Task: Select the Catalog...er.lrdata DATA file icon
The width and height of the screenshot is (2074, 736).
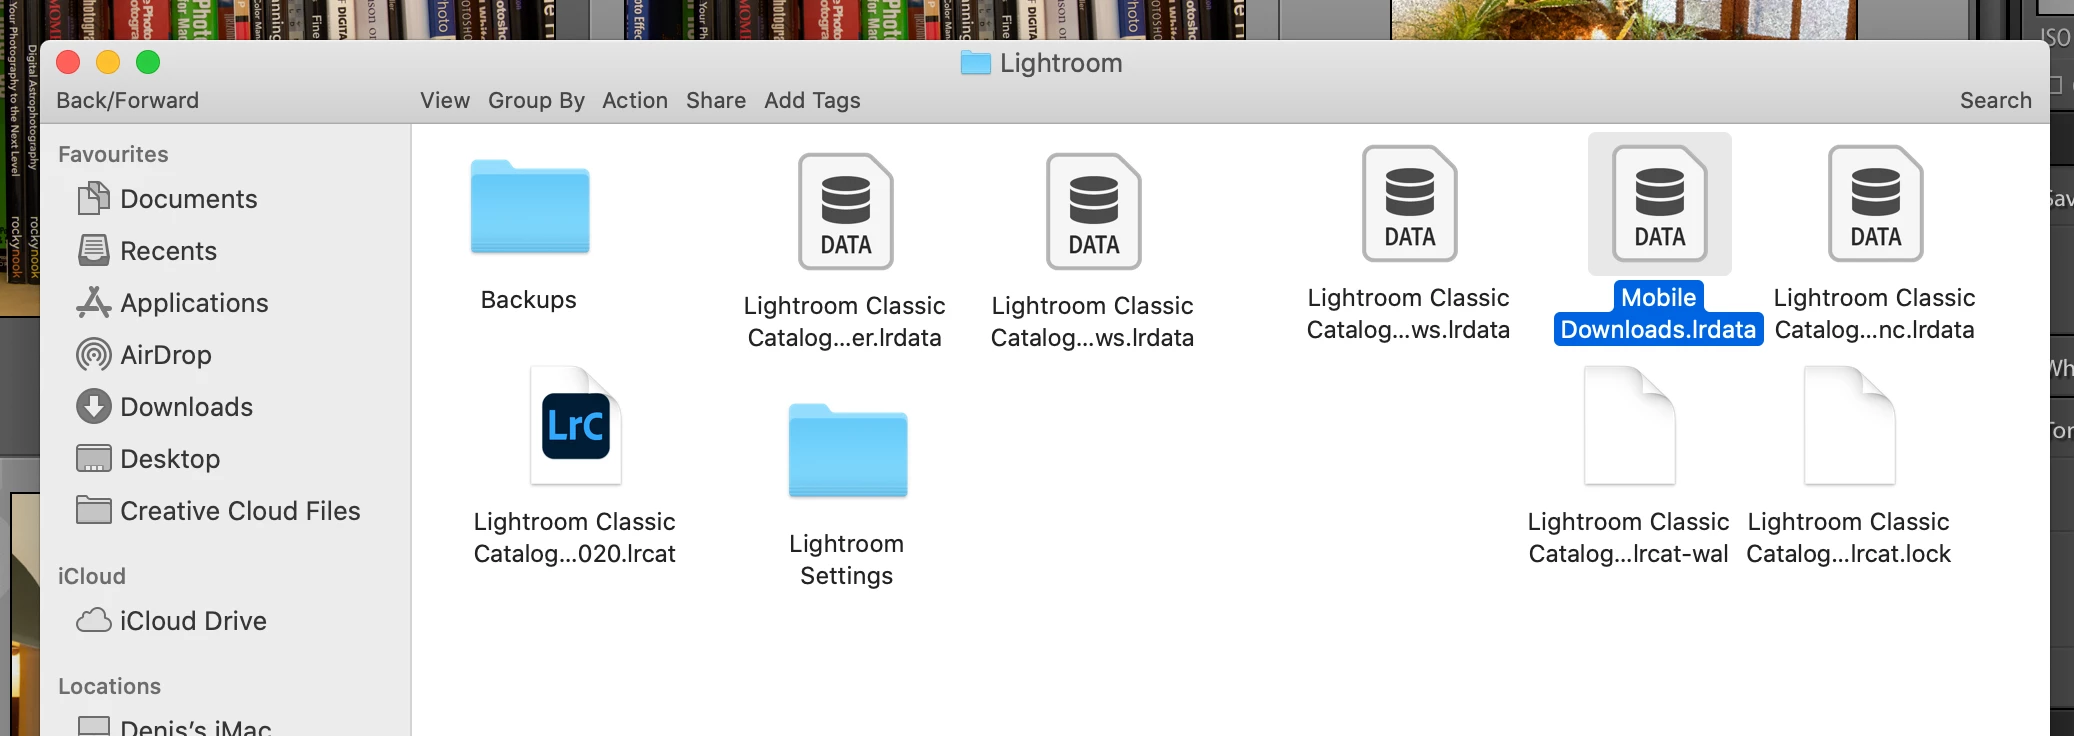Action: click(x=846, y=211)
